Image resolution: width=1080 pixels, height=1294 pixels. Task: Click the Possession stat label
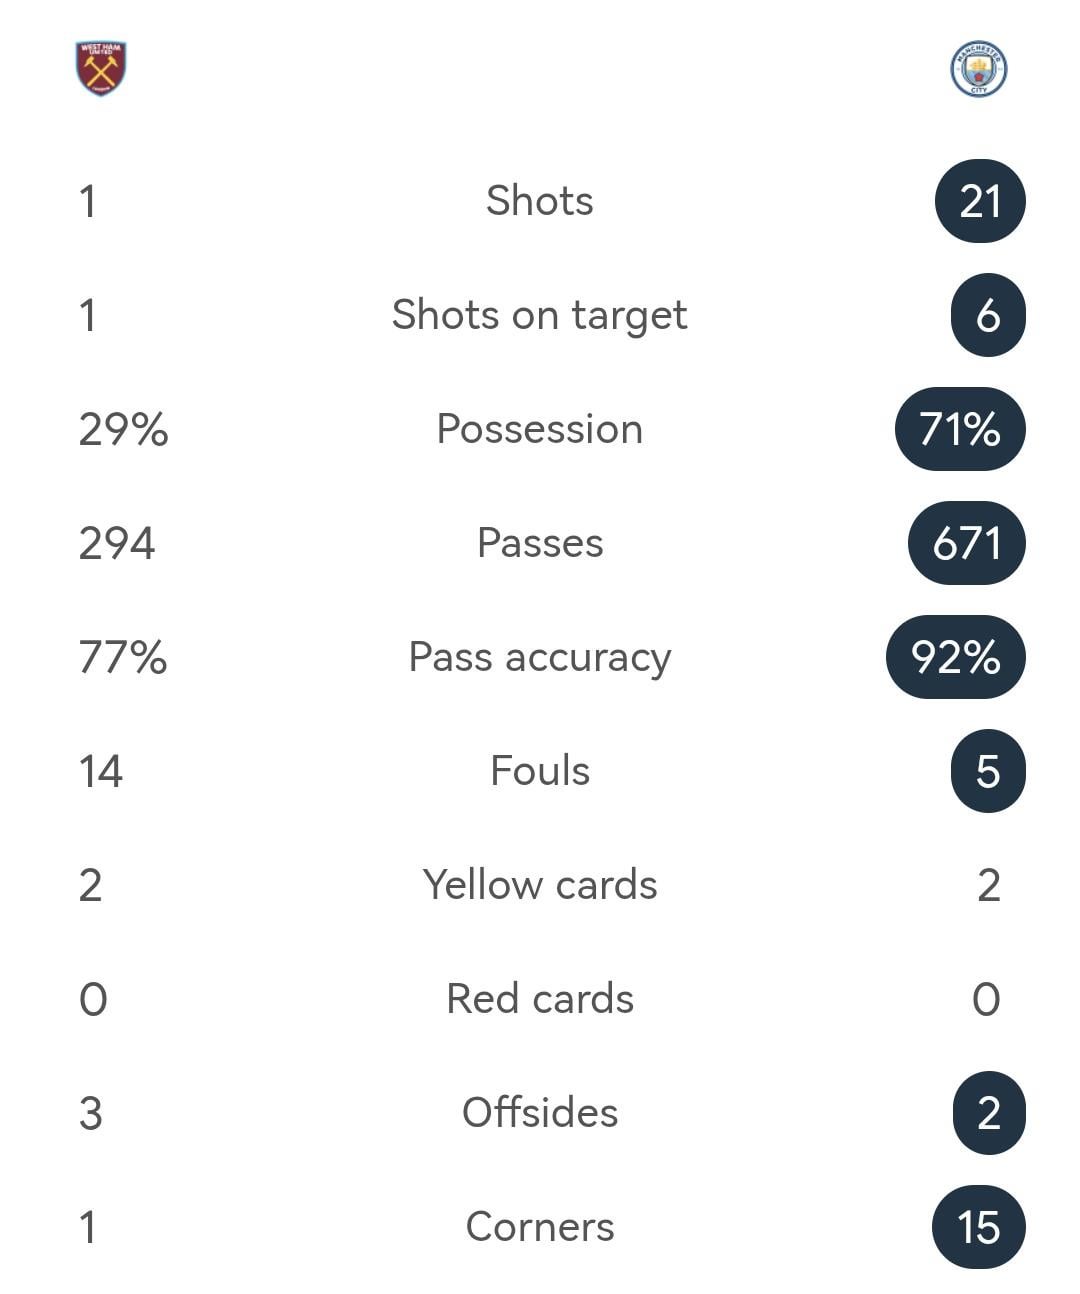click(539, 429)
